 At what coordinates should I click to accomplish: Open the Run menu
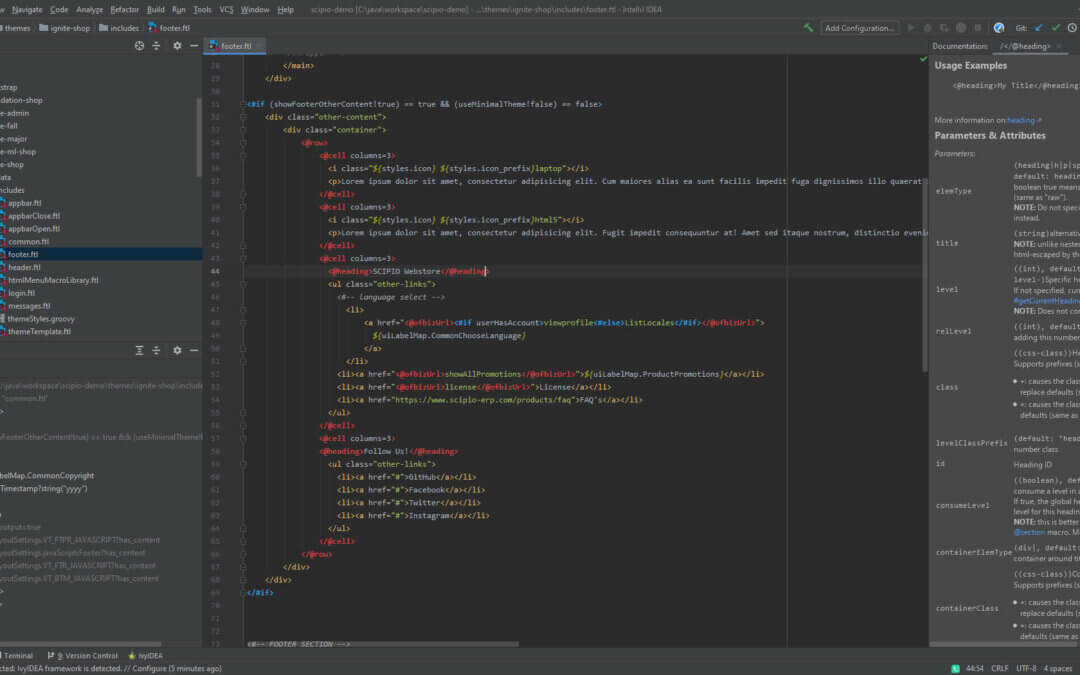pos(179,10)
